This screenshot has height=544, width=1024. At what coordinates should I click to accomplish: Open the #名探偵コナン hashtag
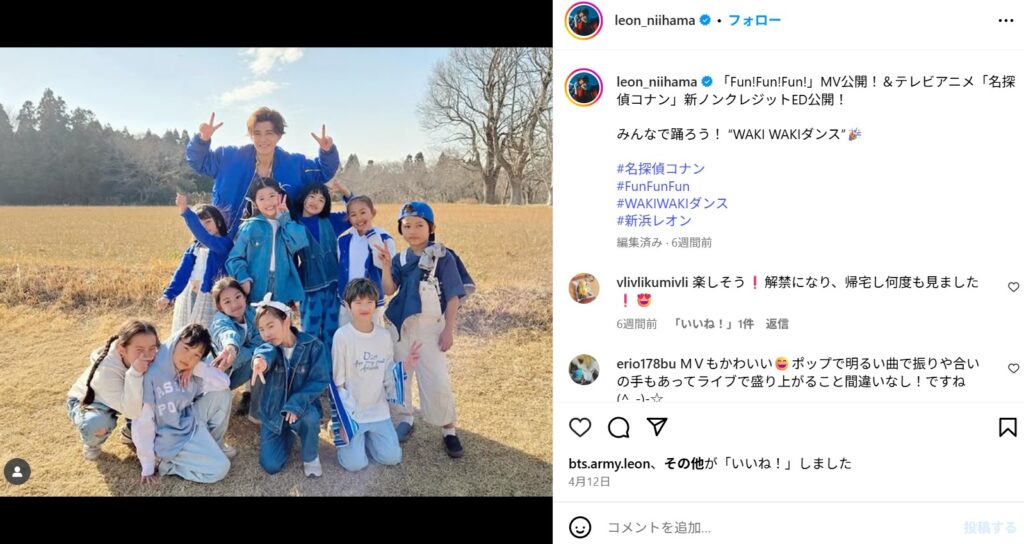[661, 168]
